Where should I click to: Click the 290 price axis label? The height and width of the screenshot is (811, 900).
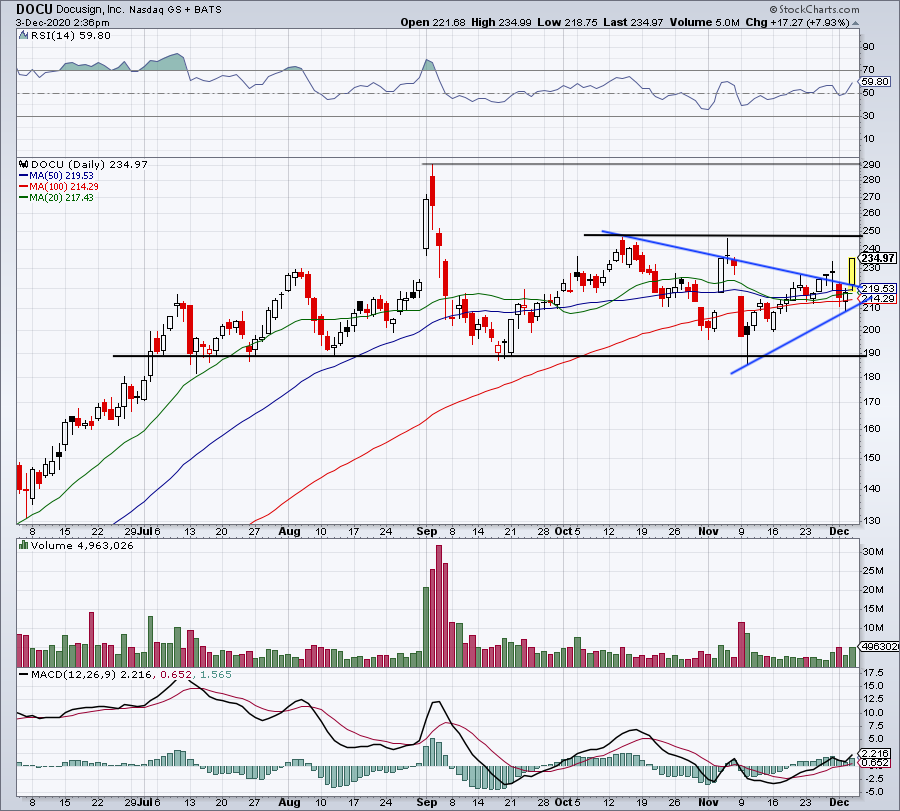coord(871,165)
